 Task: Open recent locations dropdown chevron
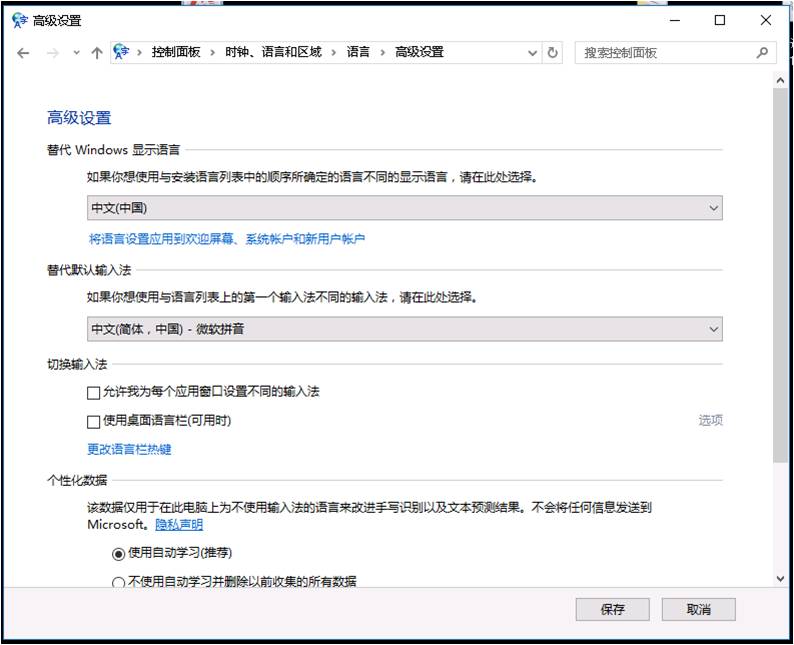[76, 53]
